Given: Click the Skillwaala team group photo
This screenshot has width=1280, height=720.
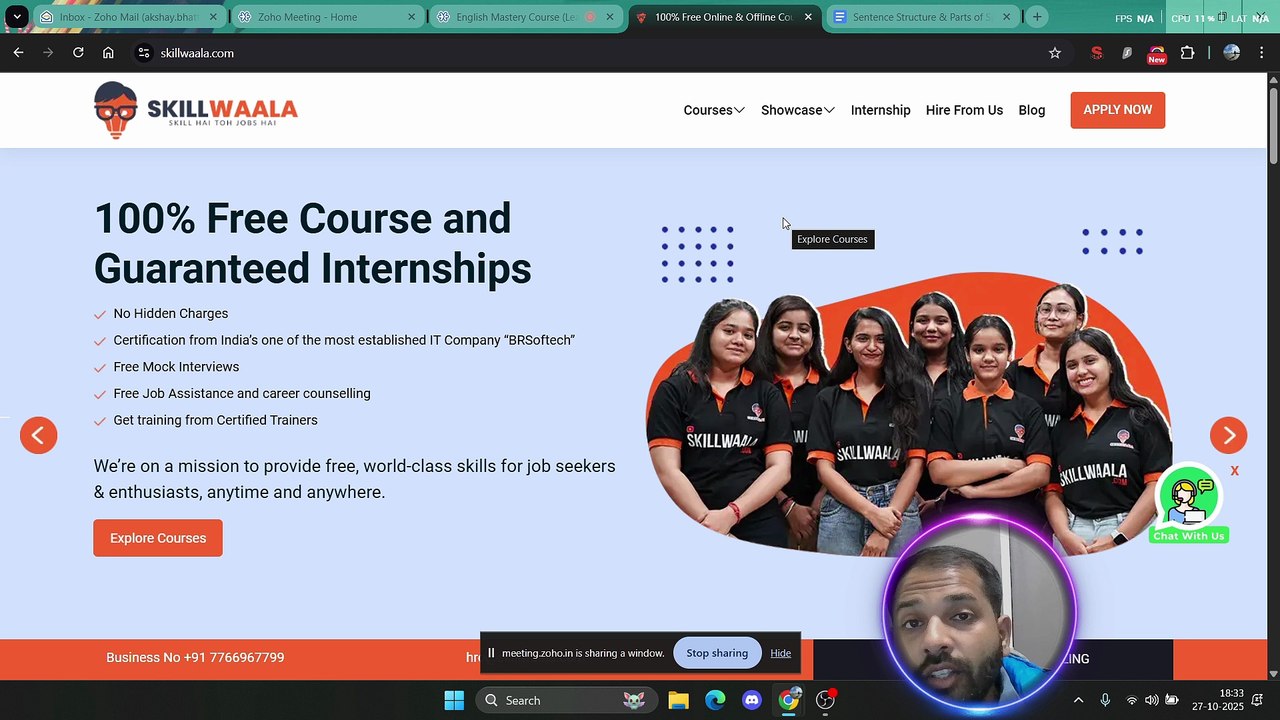Looking at the screenshot, I should pyautogui.click(x=908, y=415).
